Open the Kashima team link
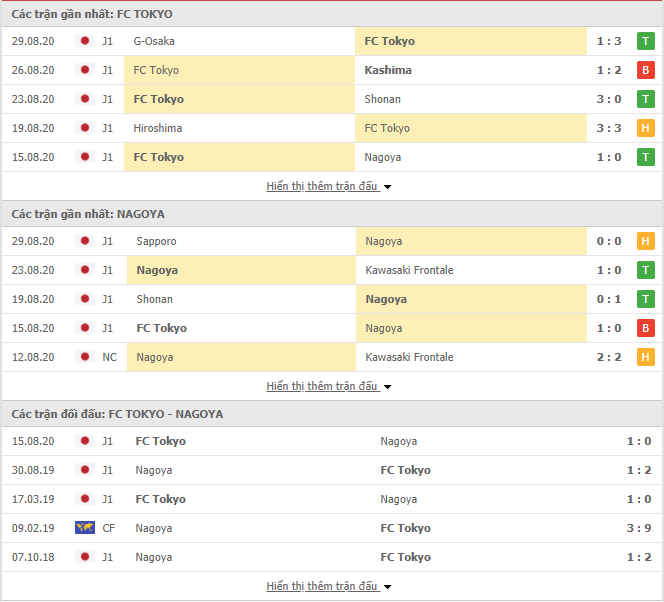The width and height of the screenshot is (664, 602). [x=388, y=70]
